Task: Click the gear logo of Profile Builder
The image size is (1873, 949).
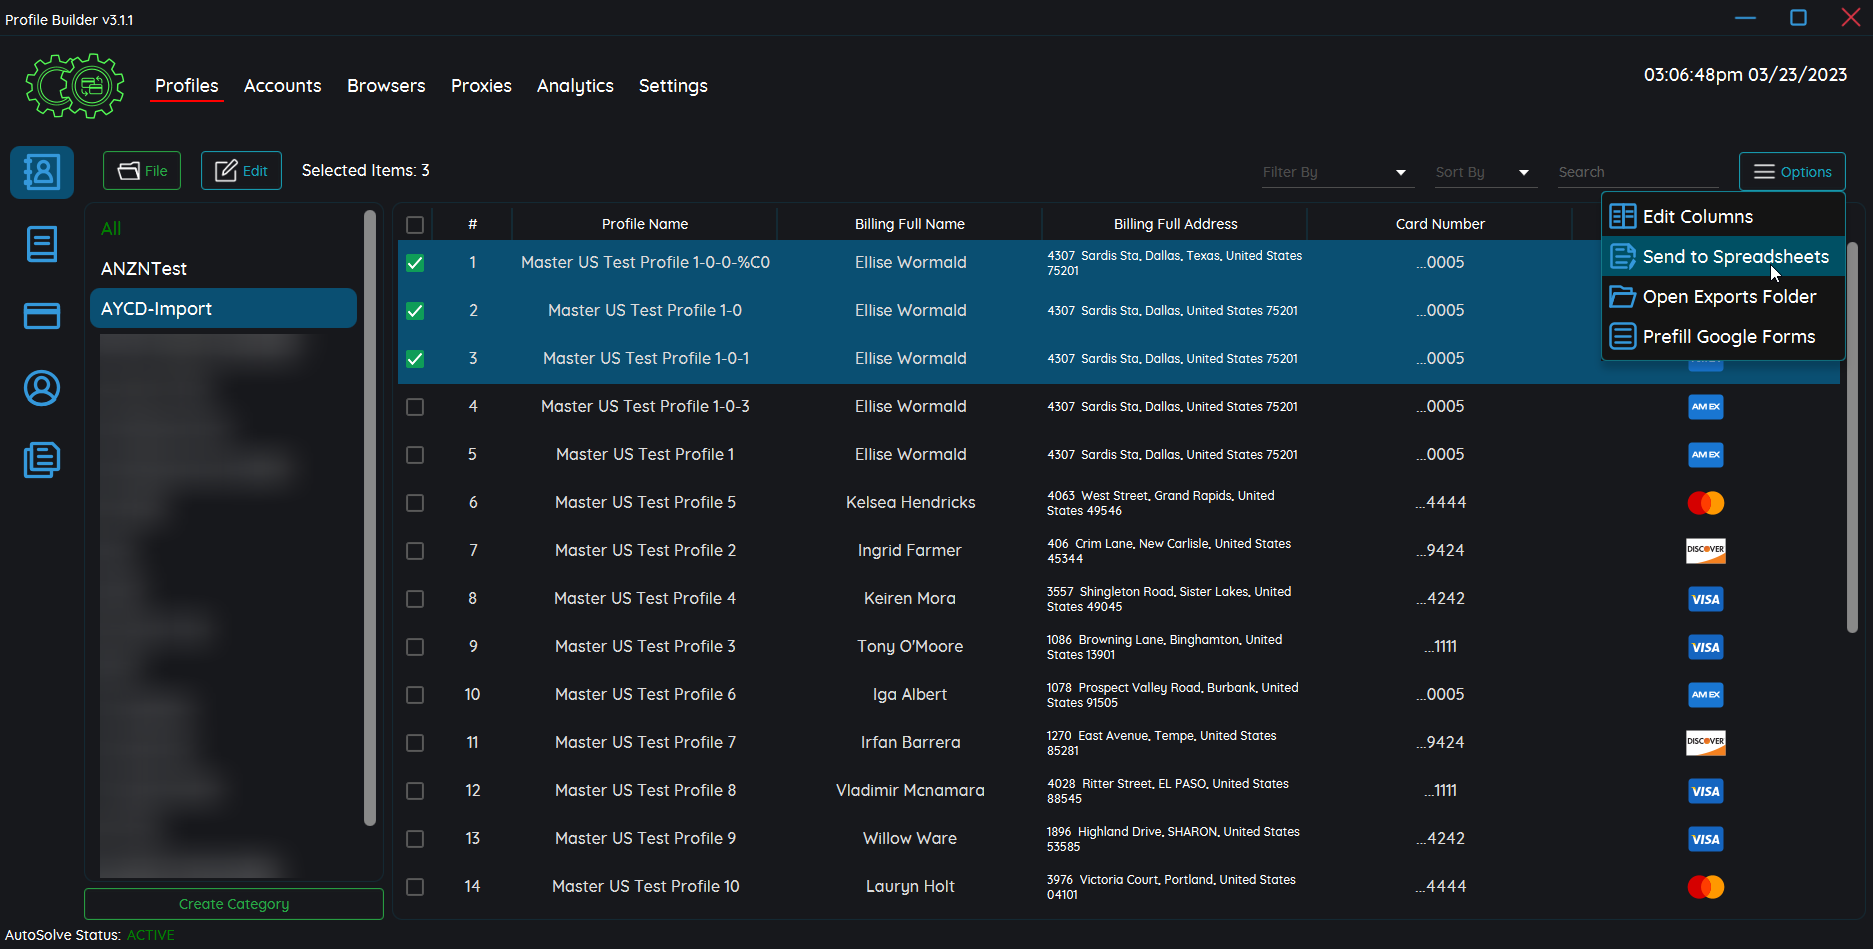Action: [x=75, y=86]
